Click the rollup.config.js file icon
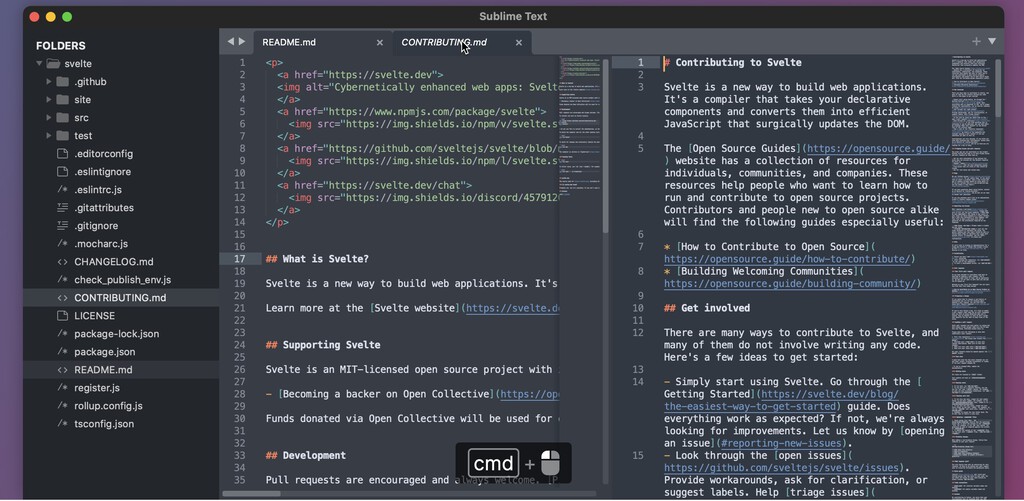Viewport: 1024px width, 501px height. pyautogui.click(x=63, y=406)
